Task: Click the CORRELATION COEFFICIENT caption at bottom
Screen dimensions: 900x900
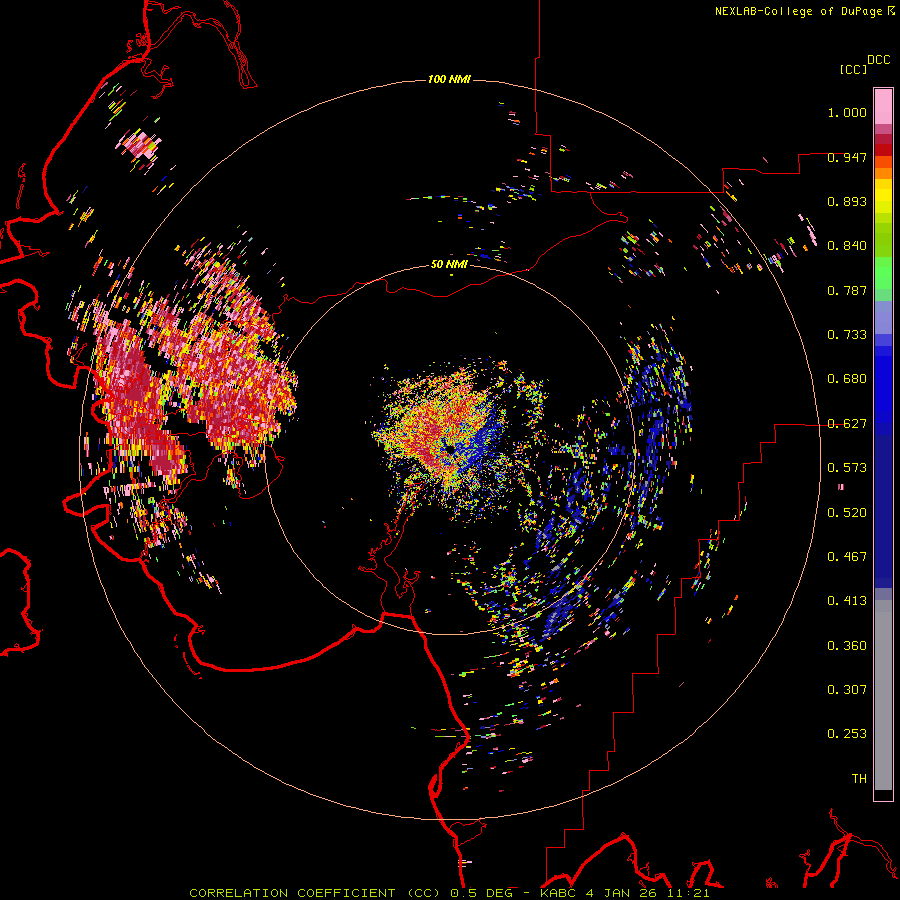Action: click(449, 893)
